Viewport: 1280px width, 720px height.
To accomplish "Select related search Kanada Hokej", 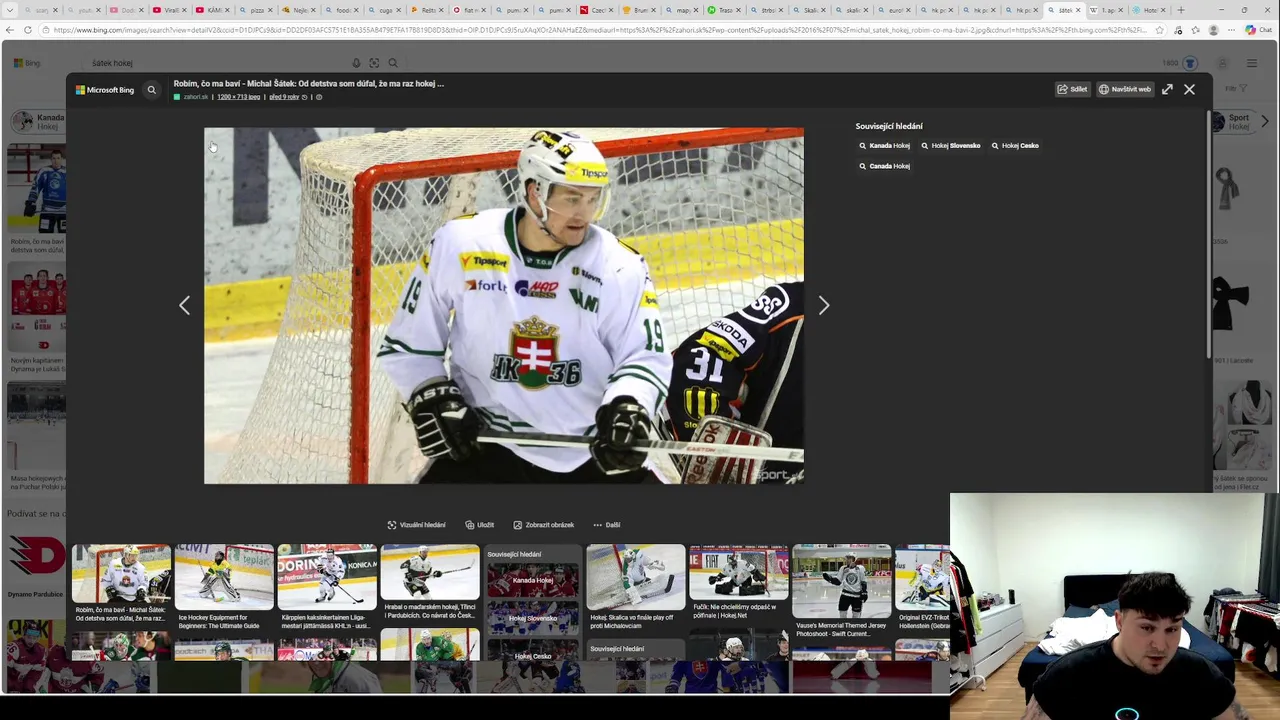I will tap(885, 146).
